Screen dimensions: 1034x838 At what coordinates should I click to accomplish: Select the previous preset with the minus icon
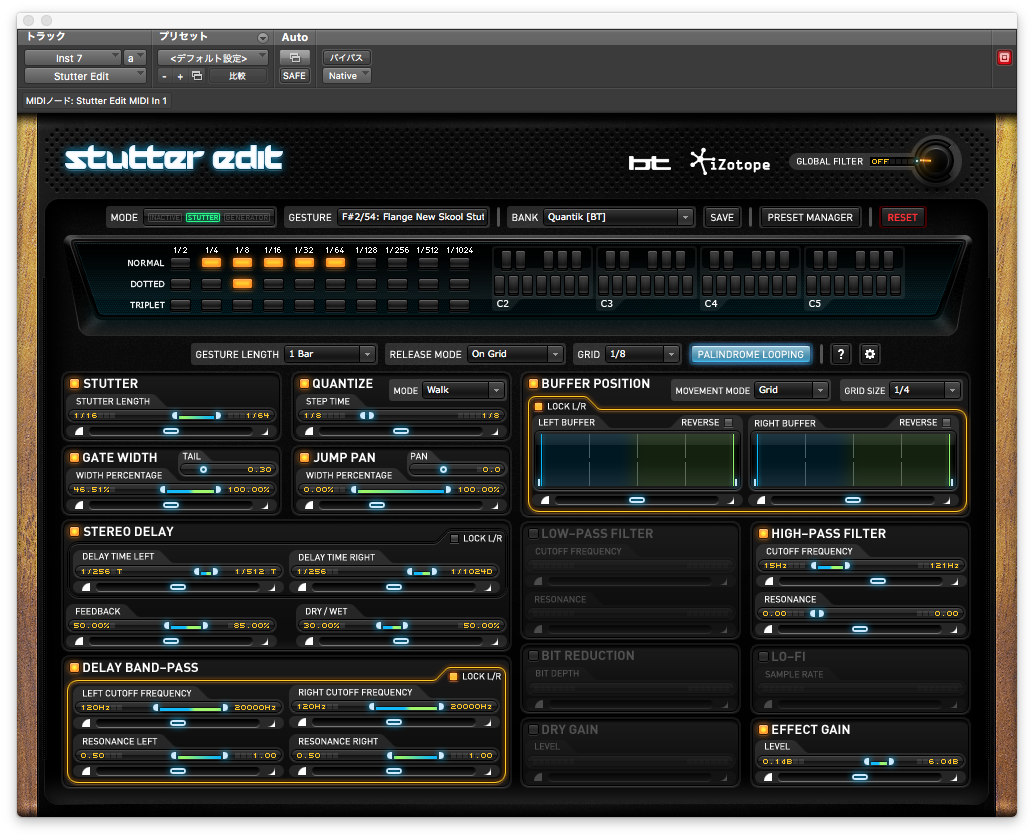coord(164,76)
